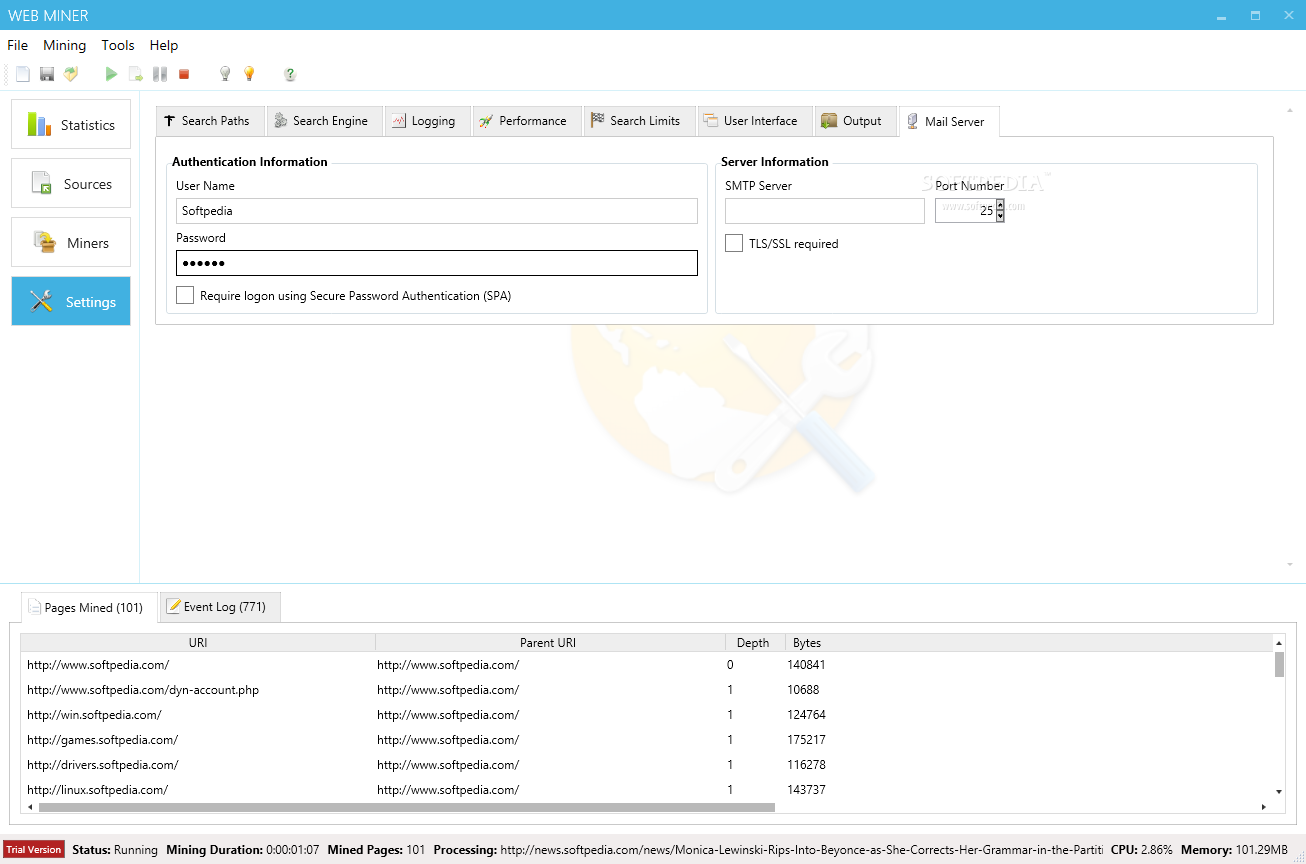The width and height of the screenshot is (1306, 864).
Task: Sort by the URI column header
Action: [x=198, y=643]
